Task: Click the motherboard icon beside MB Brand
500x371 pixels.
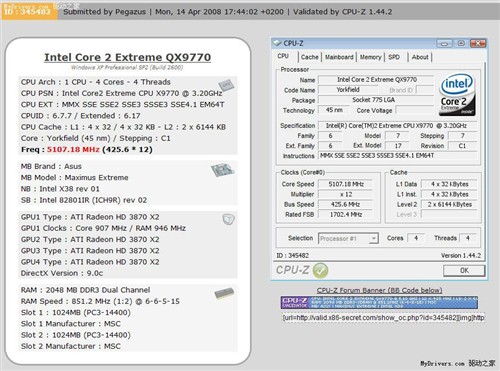Action: click(x=223, y=170)
